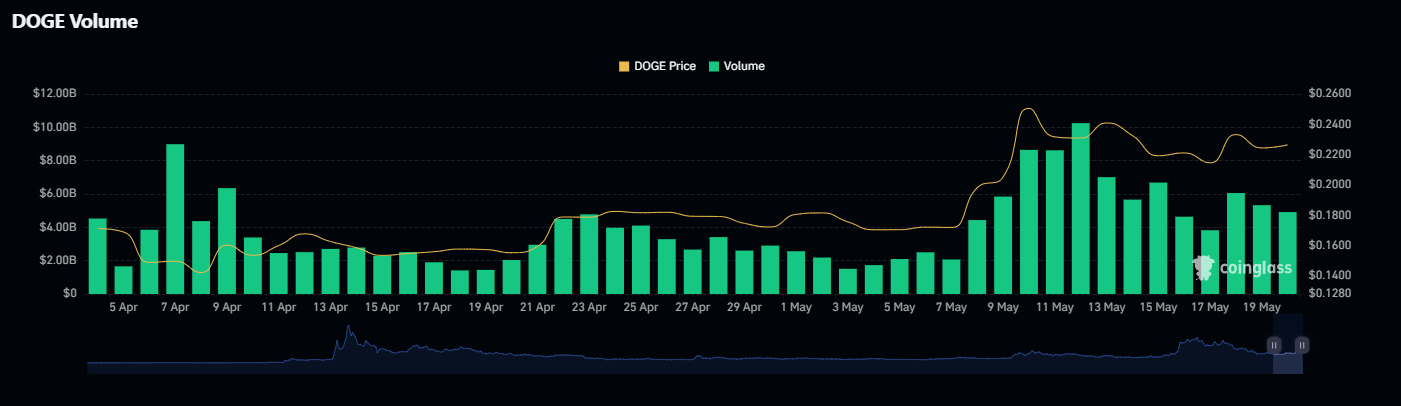
Task: Click the 17 May date label
Action: point(1210,308)
